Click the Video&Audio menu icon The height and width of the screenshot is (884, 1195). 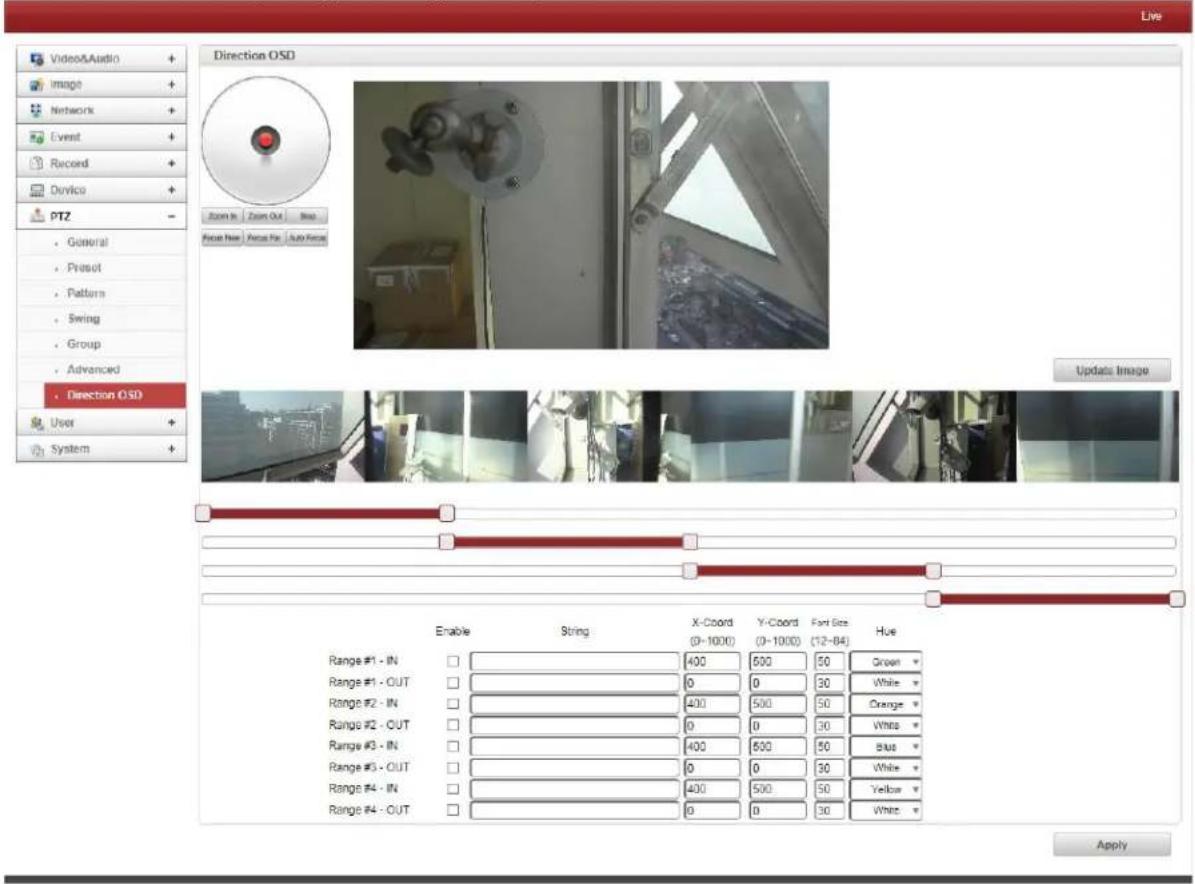click(x=37, y=59)
